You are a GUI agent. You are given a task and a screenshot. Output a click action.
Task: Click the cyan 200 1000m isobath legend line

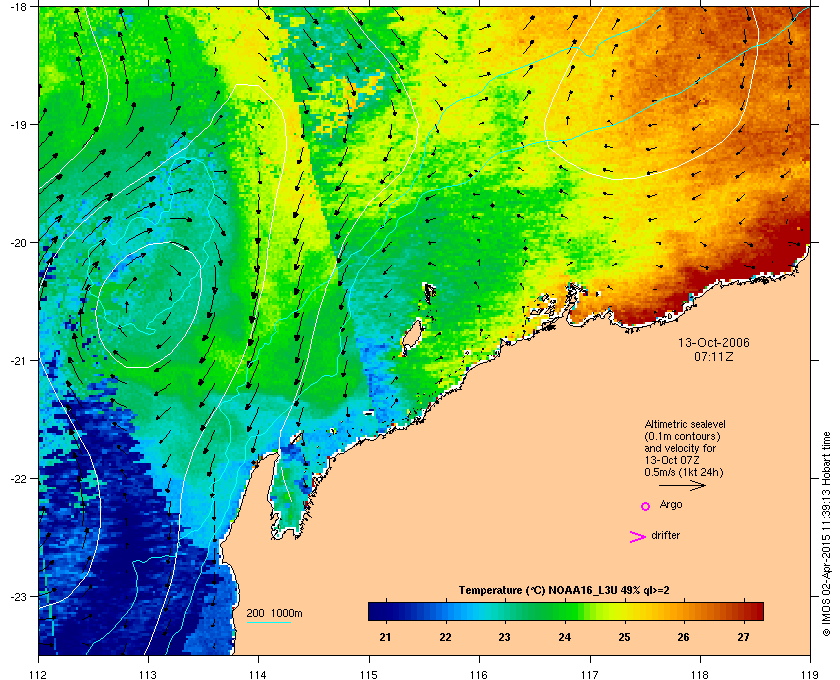coord(268,622)
